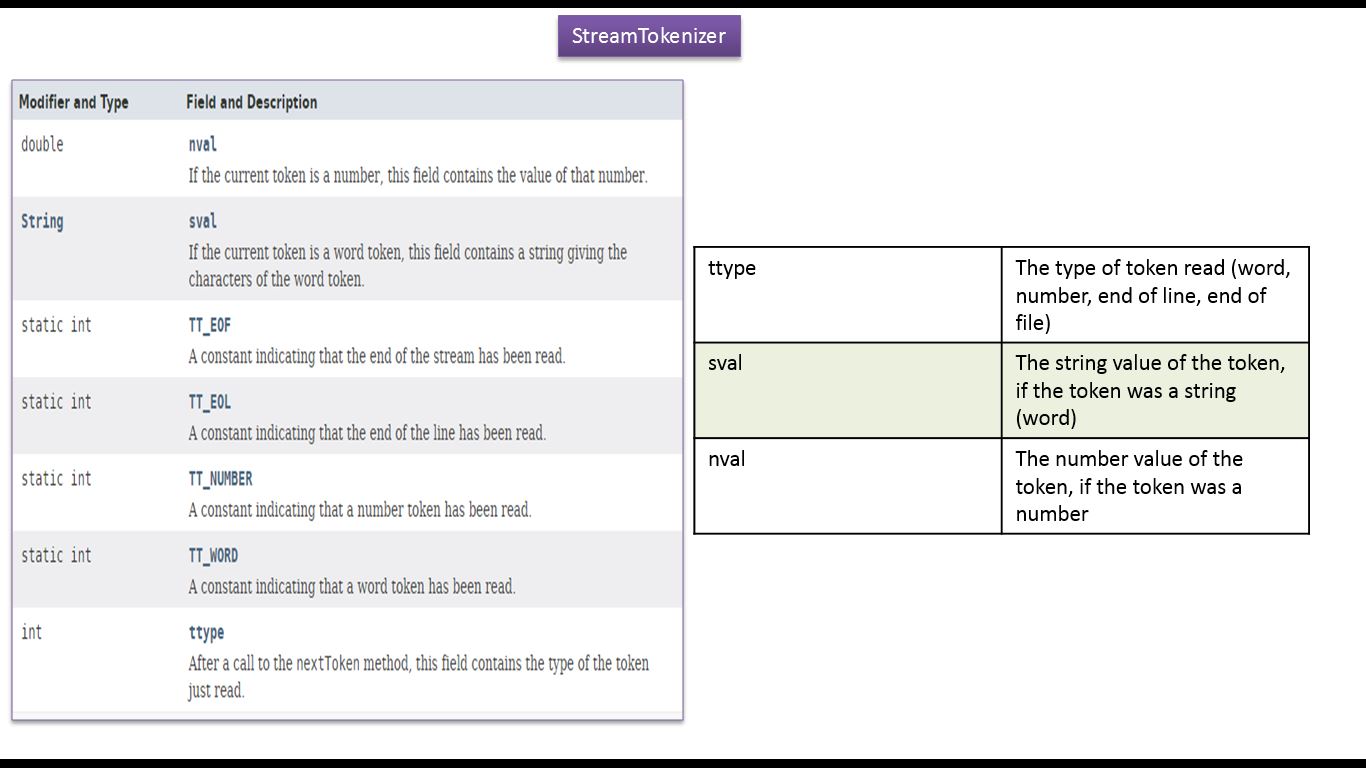Click the String type link
Screen dimensions: 1366x768
coord(42,222)
